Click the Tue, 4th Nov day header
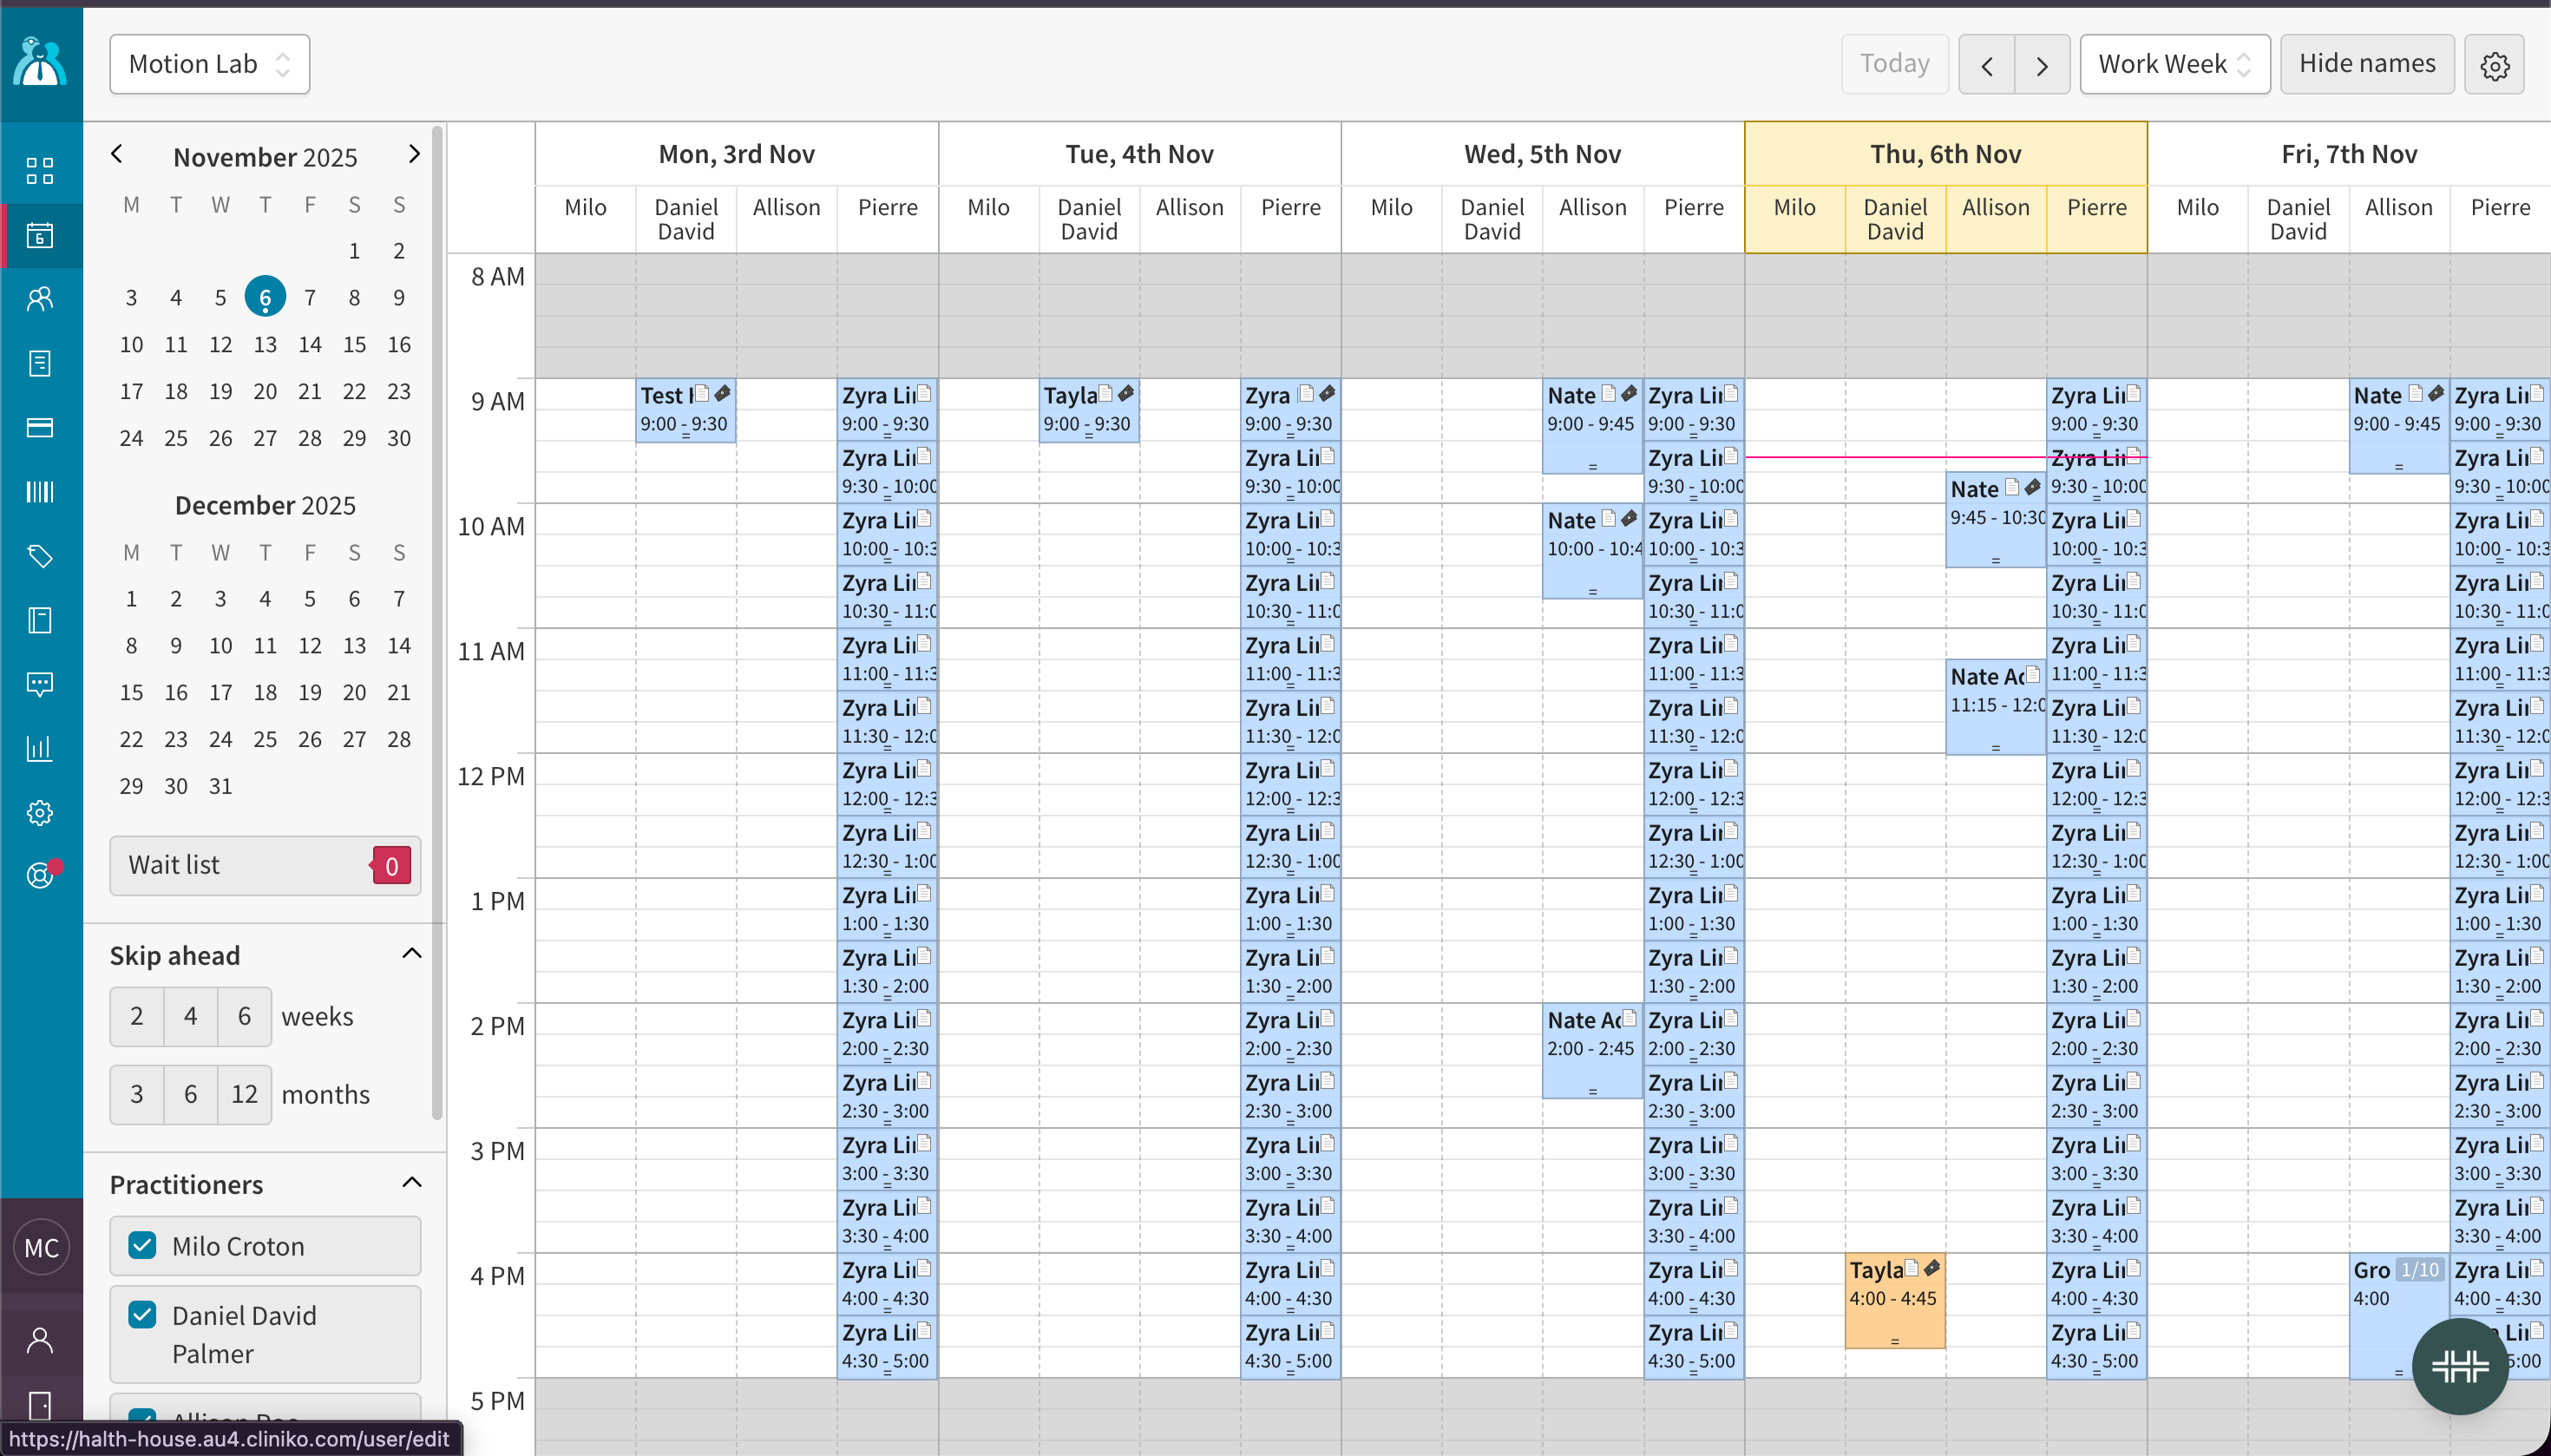The height and width of the screenshot is (1456, 2551). 1139,154
